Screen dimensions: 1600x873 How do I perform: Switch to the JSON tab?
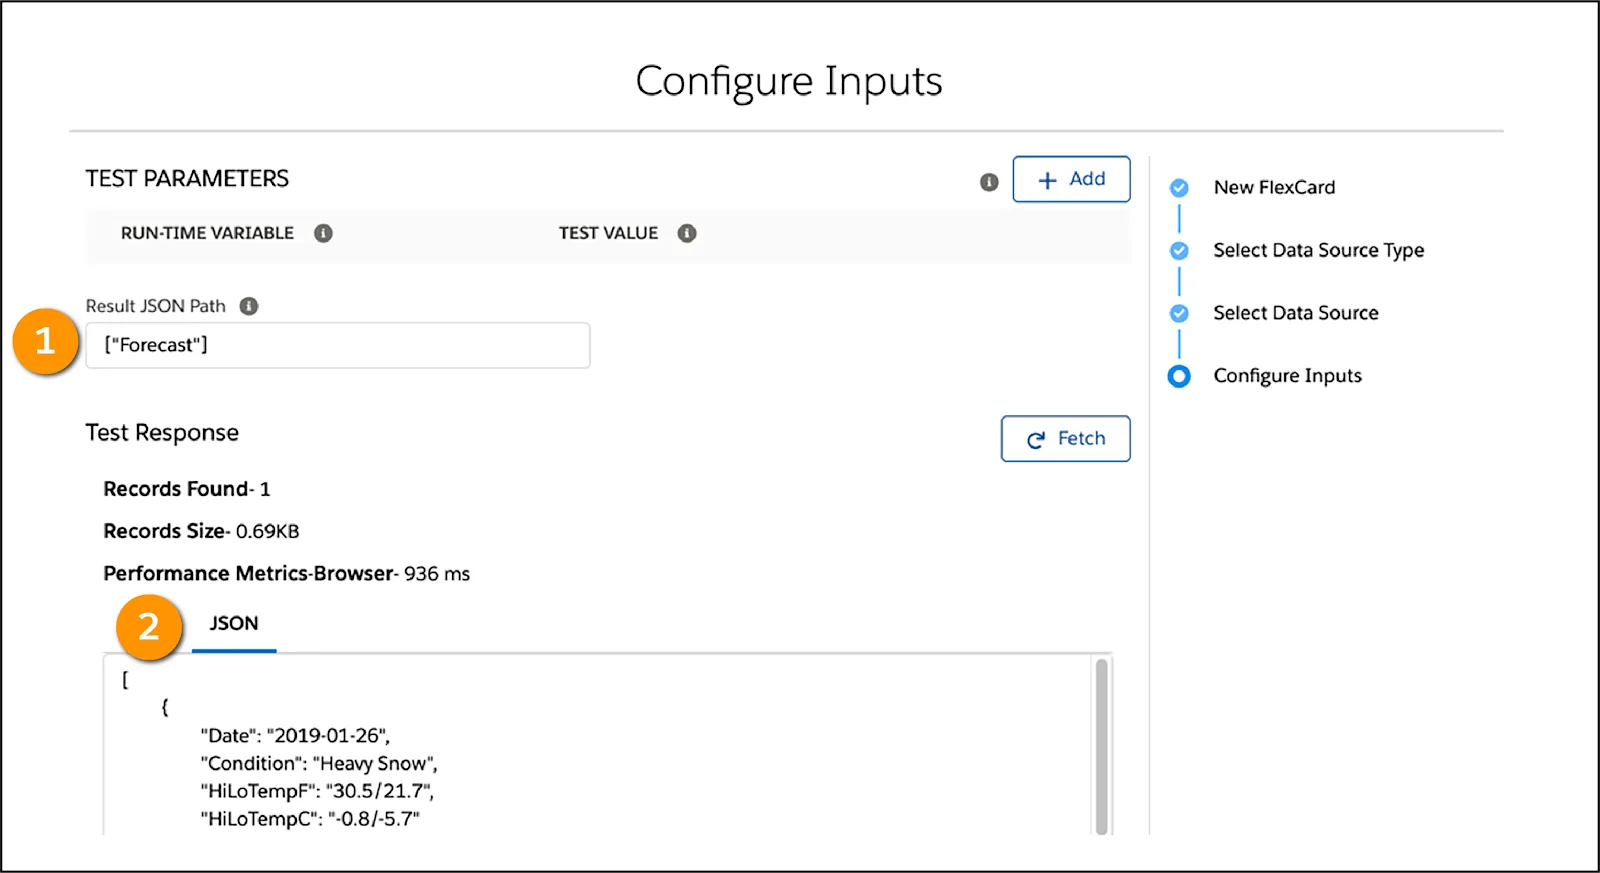pyautogui.click(x=233, y=623)
